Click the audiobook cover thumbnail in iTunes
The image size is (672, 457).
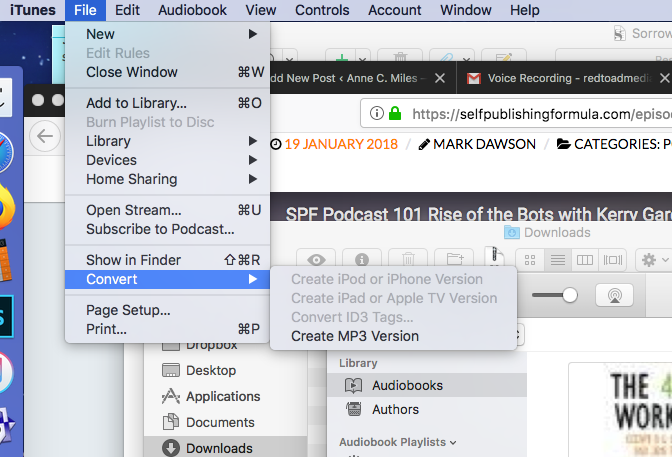pyautogui.click(x=620, y=409)
